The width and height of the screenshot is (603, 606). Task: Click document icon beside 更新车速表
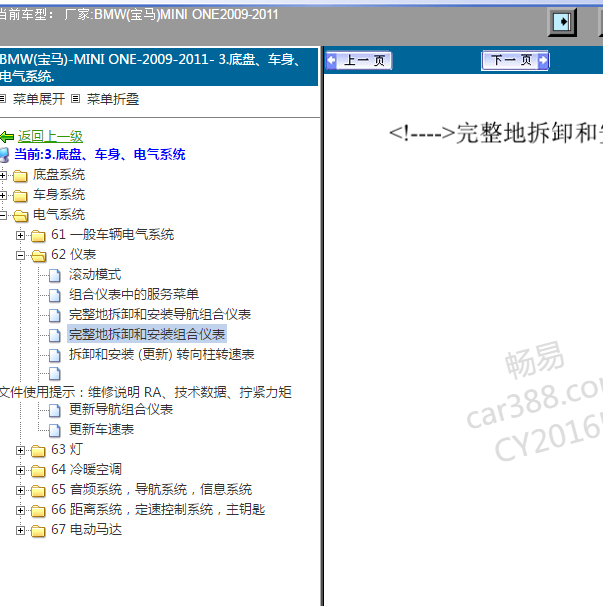(x=55, y=430)
